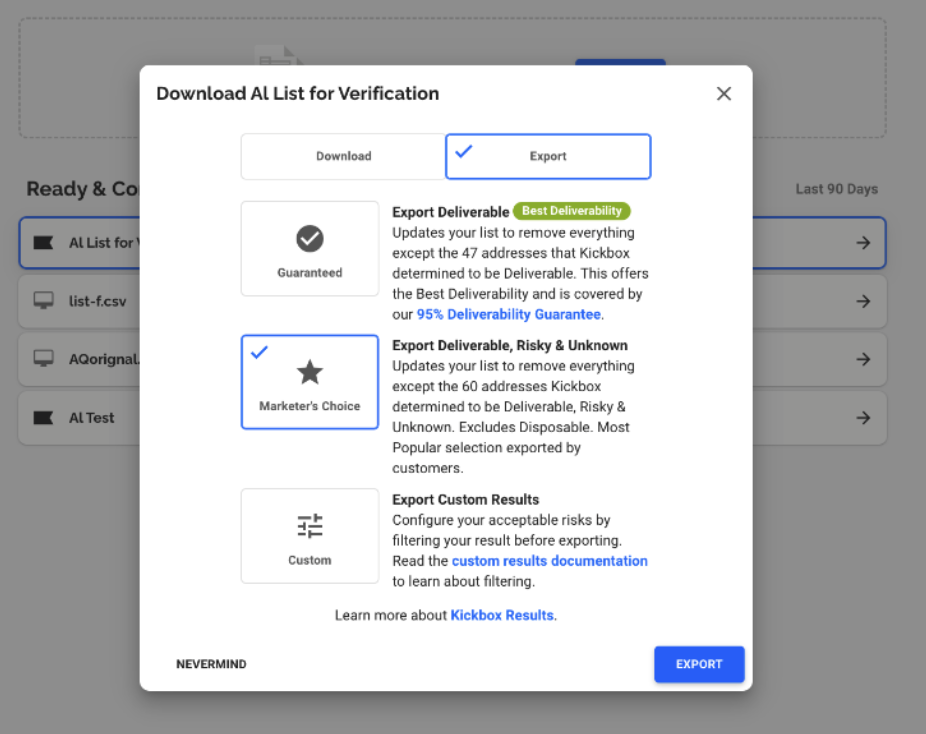Click the Guaranteed checkmark circle icon
Image resolution: width=926 pixels, height=734 pixels.
pyautogui.click(x=309, y=239)
